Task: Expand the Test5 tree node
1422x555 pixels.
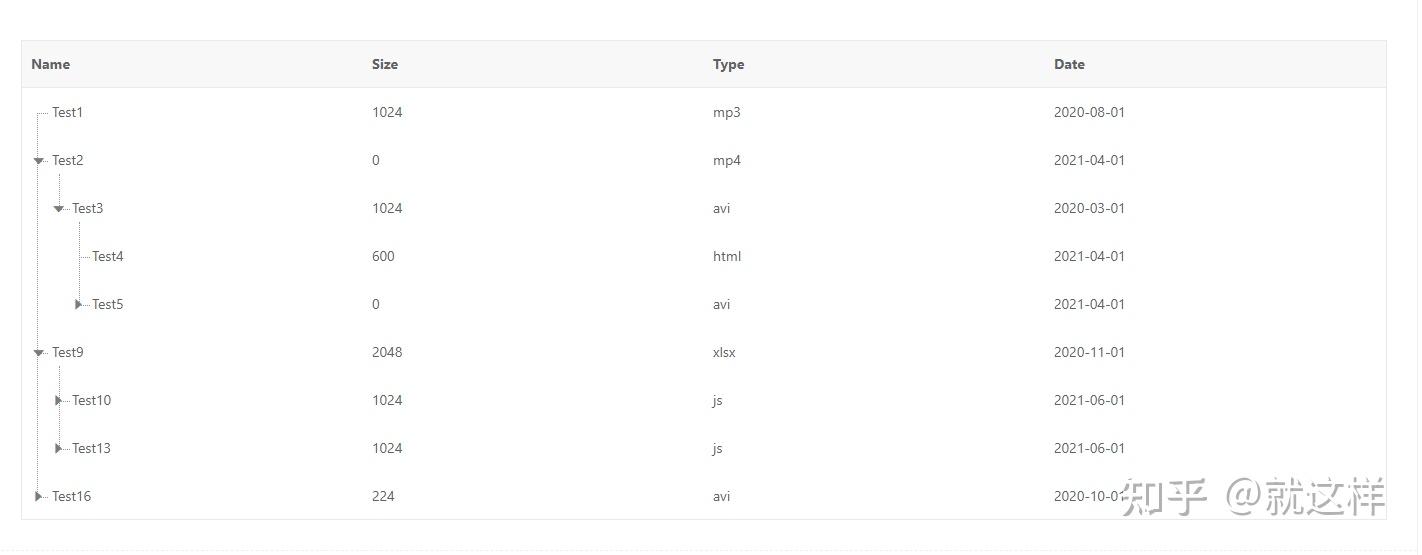Action: point(78,304)
